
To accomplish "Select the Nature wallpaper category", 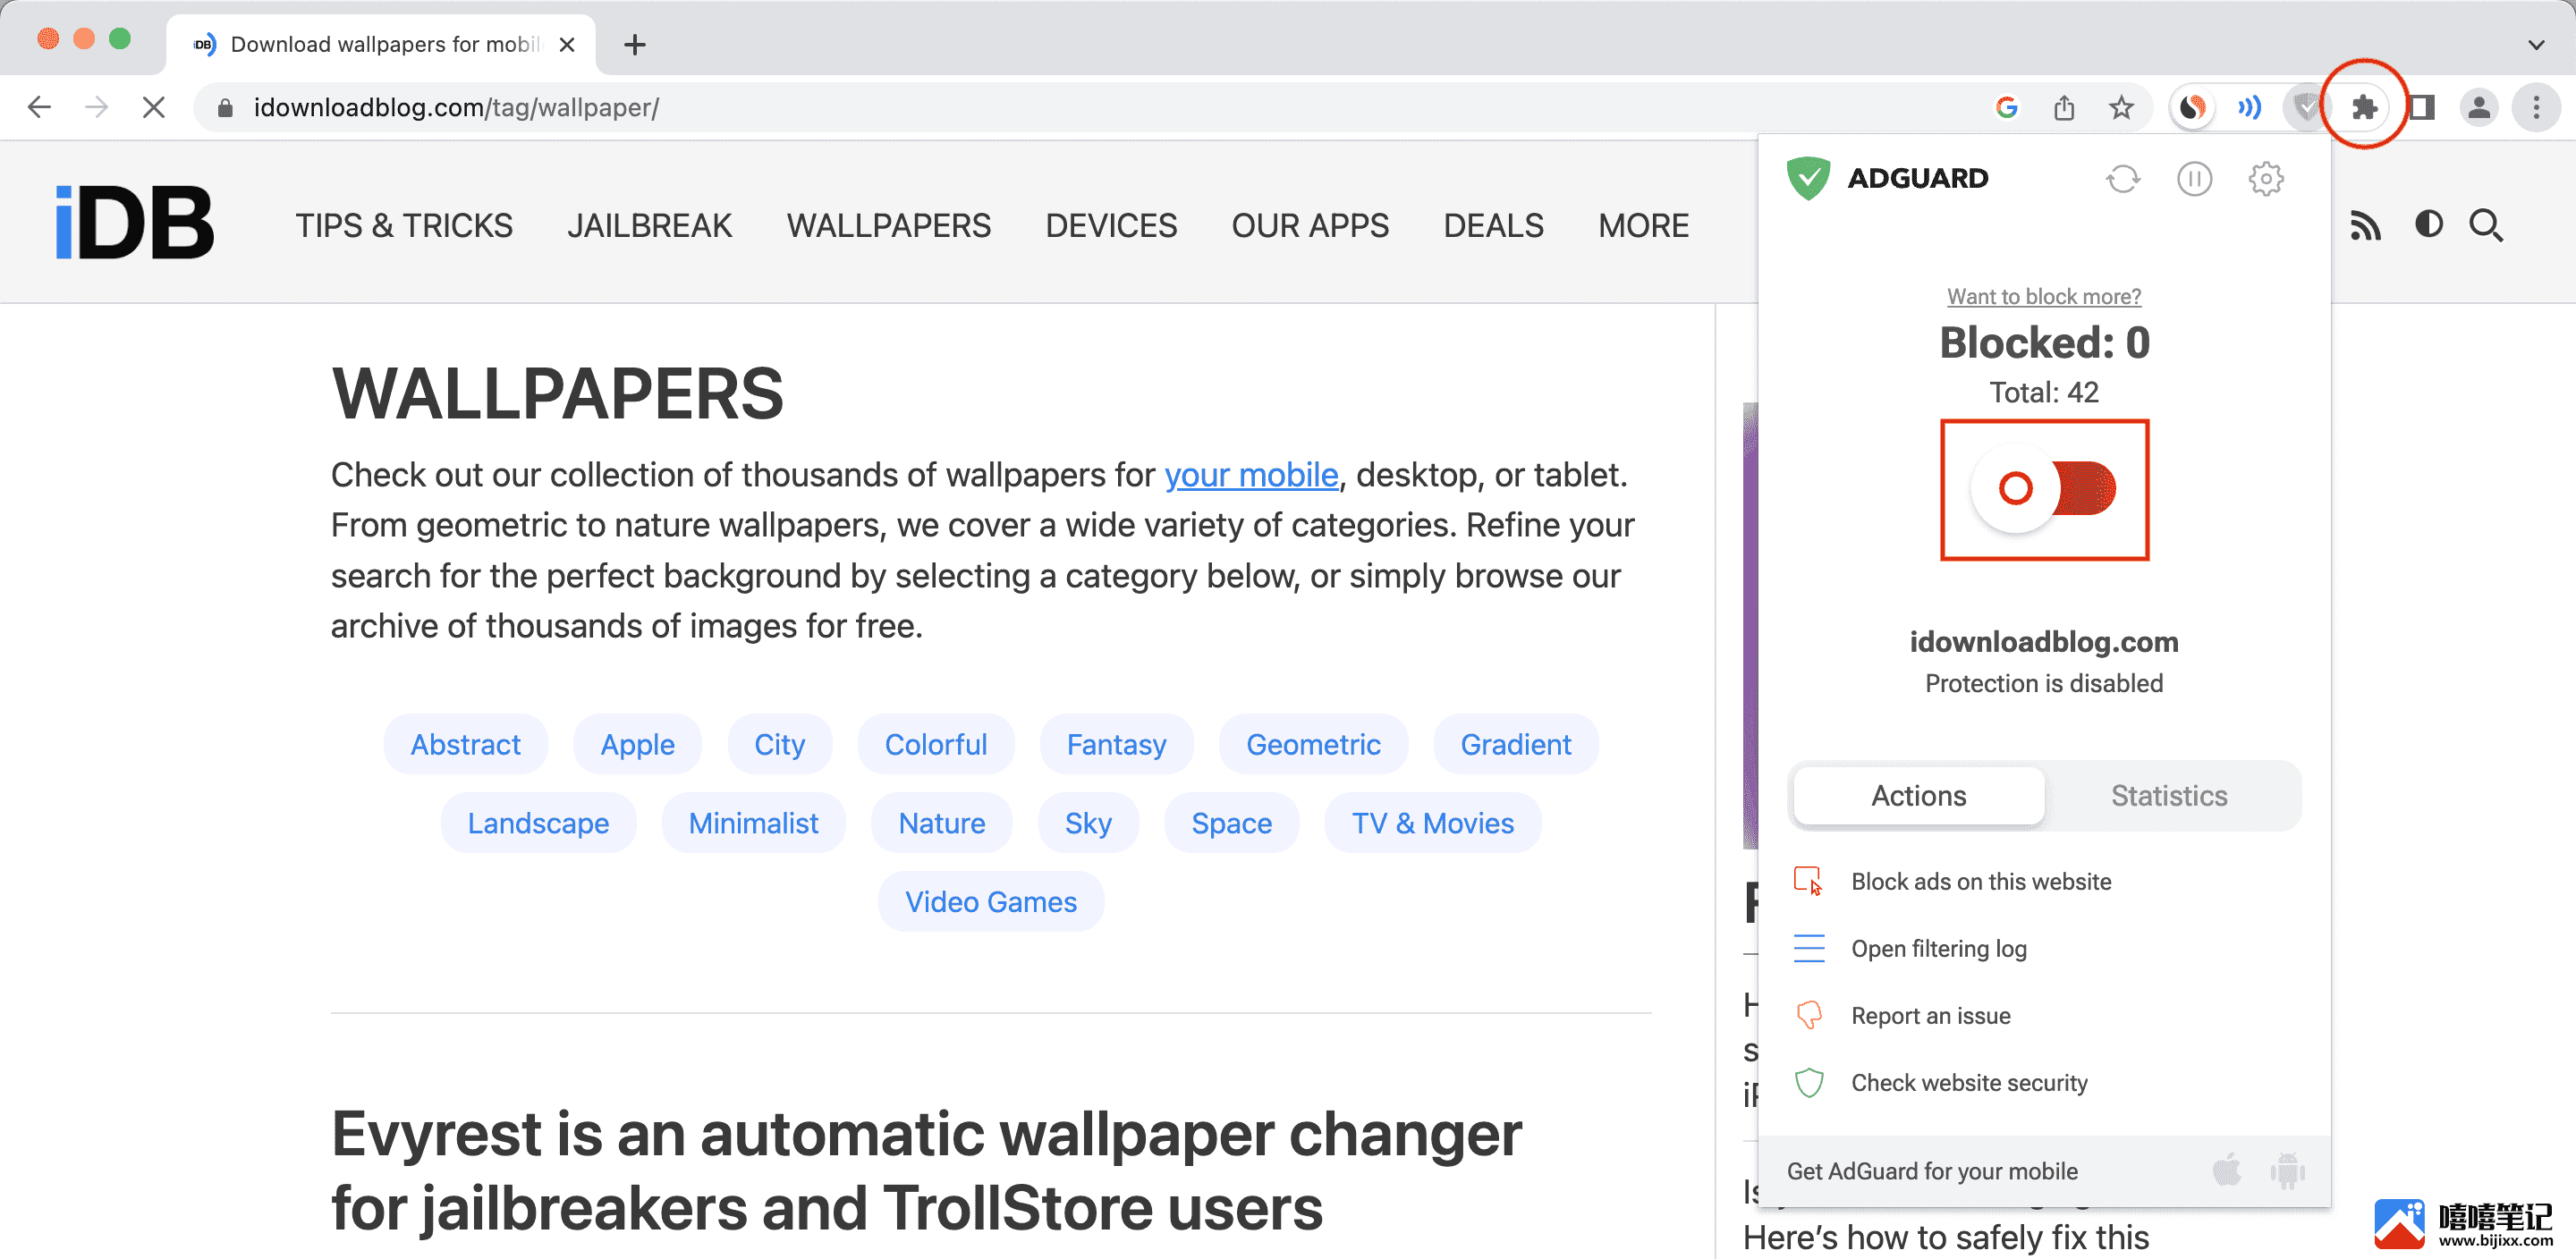I will (941, 823).
